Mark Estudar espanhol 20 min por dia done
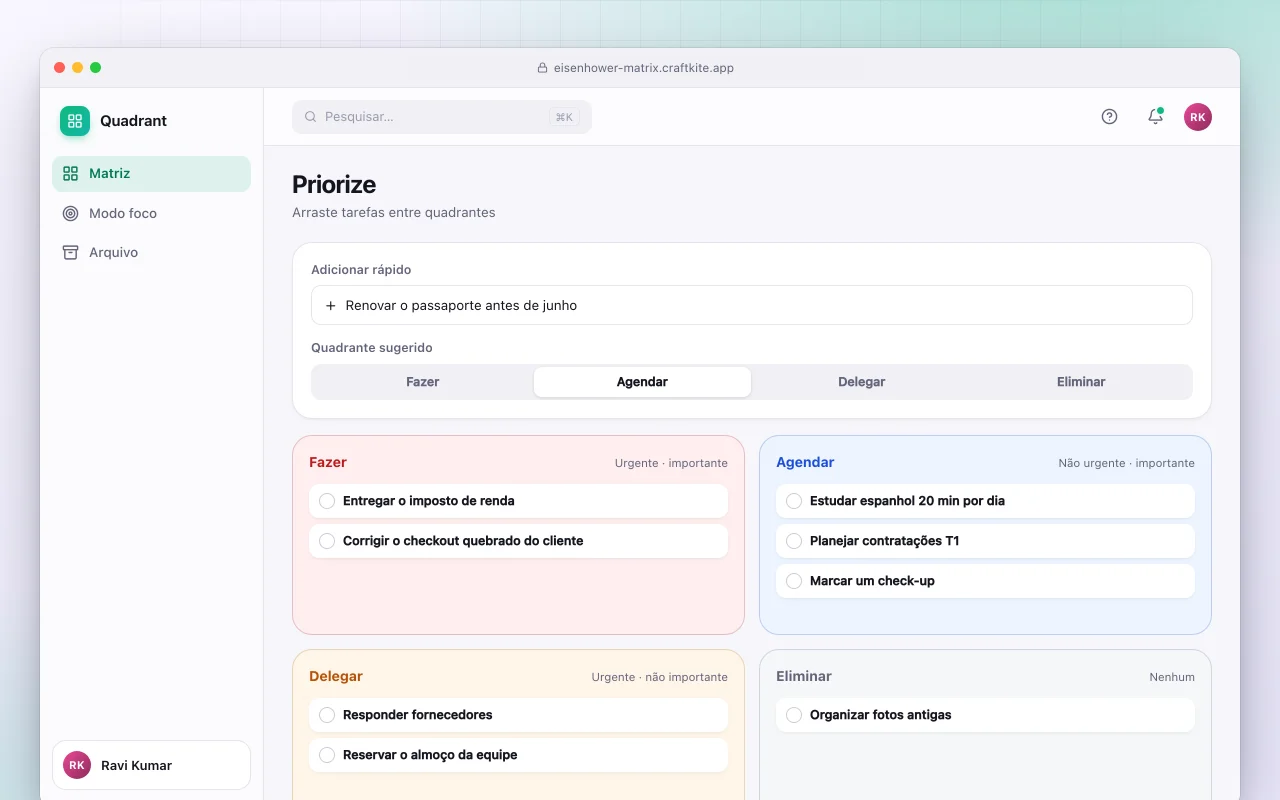The height and width of the screenshot is (800, 1280). coord(794,501)
